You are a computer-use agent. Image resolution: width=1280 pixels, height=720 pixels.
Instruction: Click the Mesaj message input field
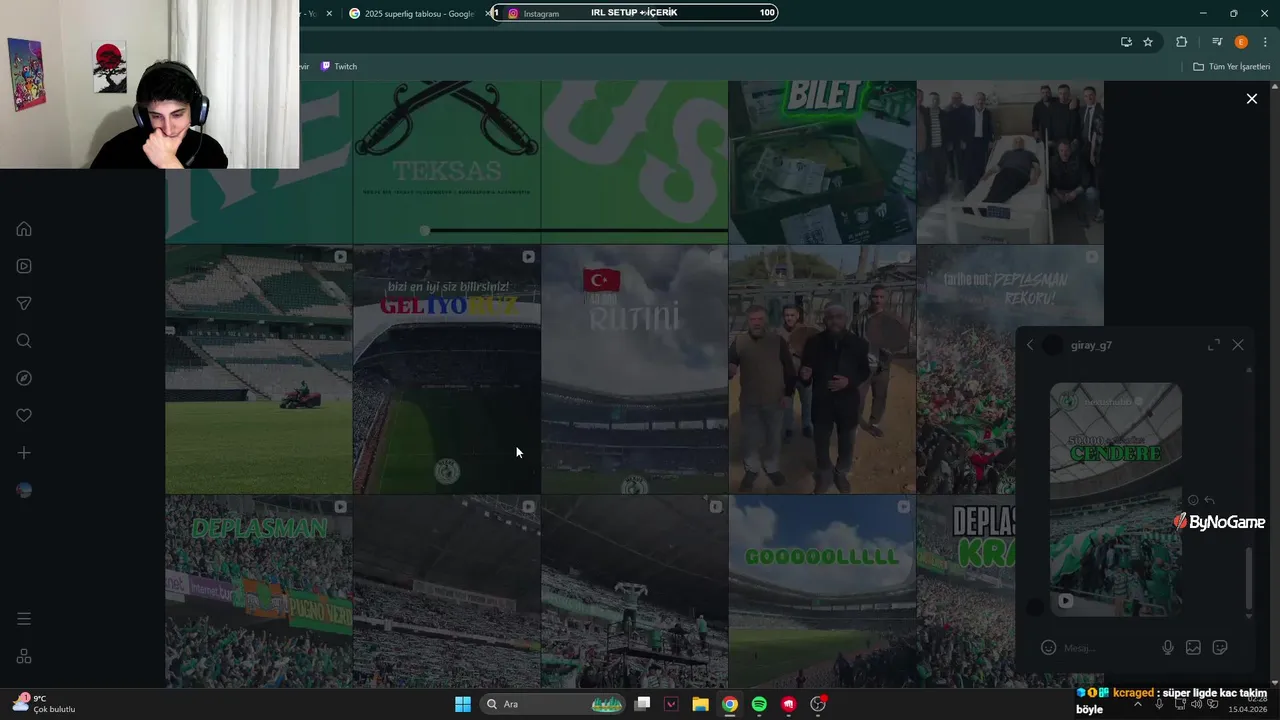click(1106, 648)
